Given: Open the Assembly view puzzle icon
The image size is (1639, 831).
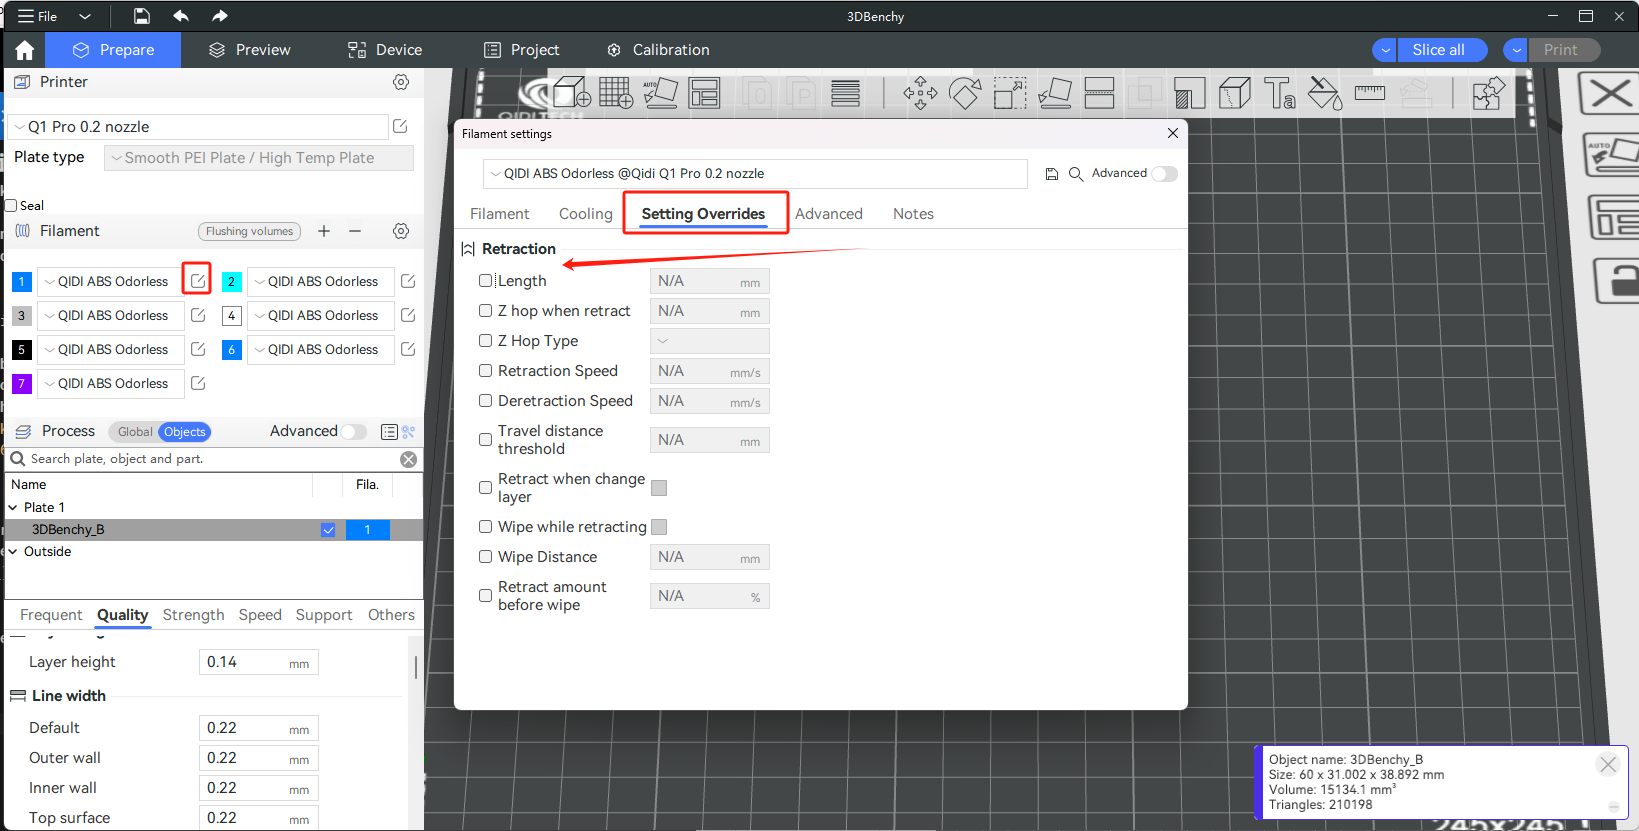Looking at the screenshot, I should coord(1488,94).
